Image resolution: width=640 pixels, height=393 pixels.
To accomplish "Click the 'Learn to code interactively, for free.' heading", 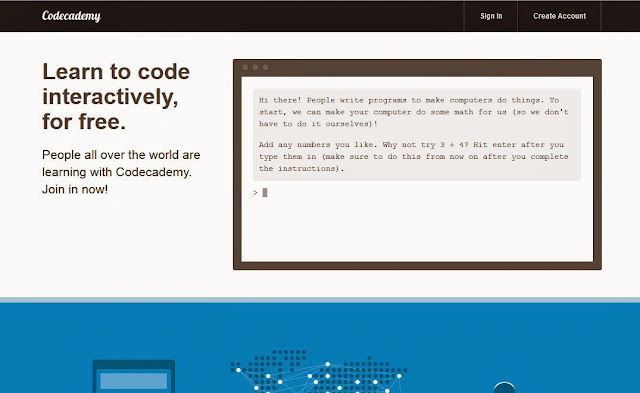I will click(x=116, y=97).
